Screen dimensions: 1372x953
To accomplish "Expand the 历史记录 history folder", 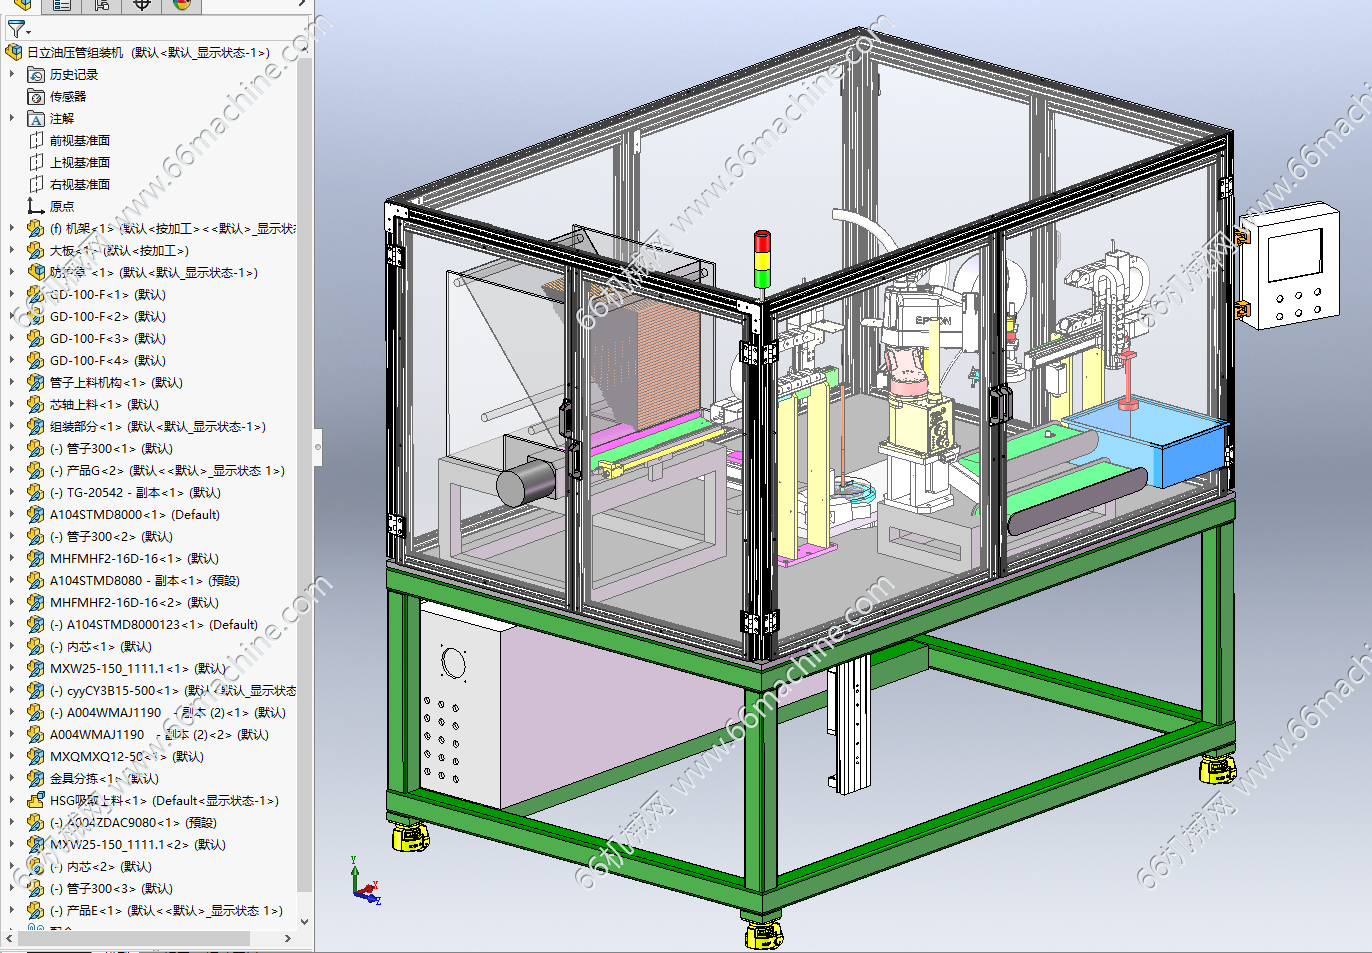I will (12, 75).
